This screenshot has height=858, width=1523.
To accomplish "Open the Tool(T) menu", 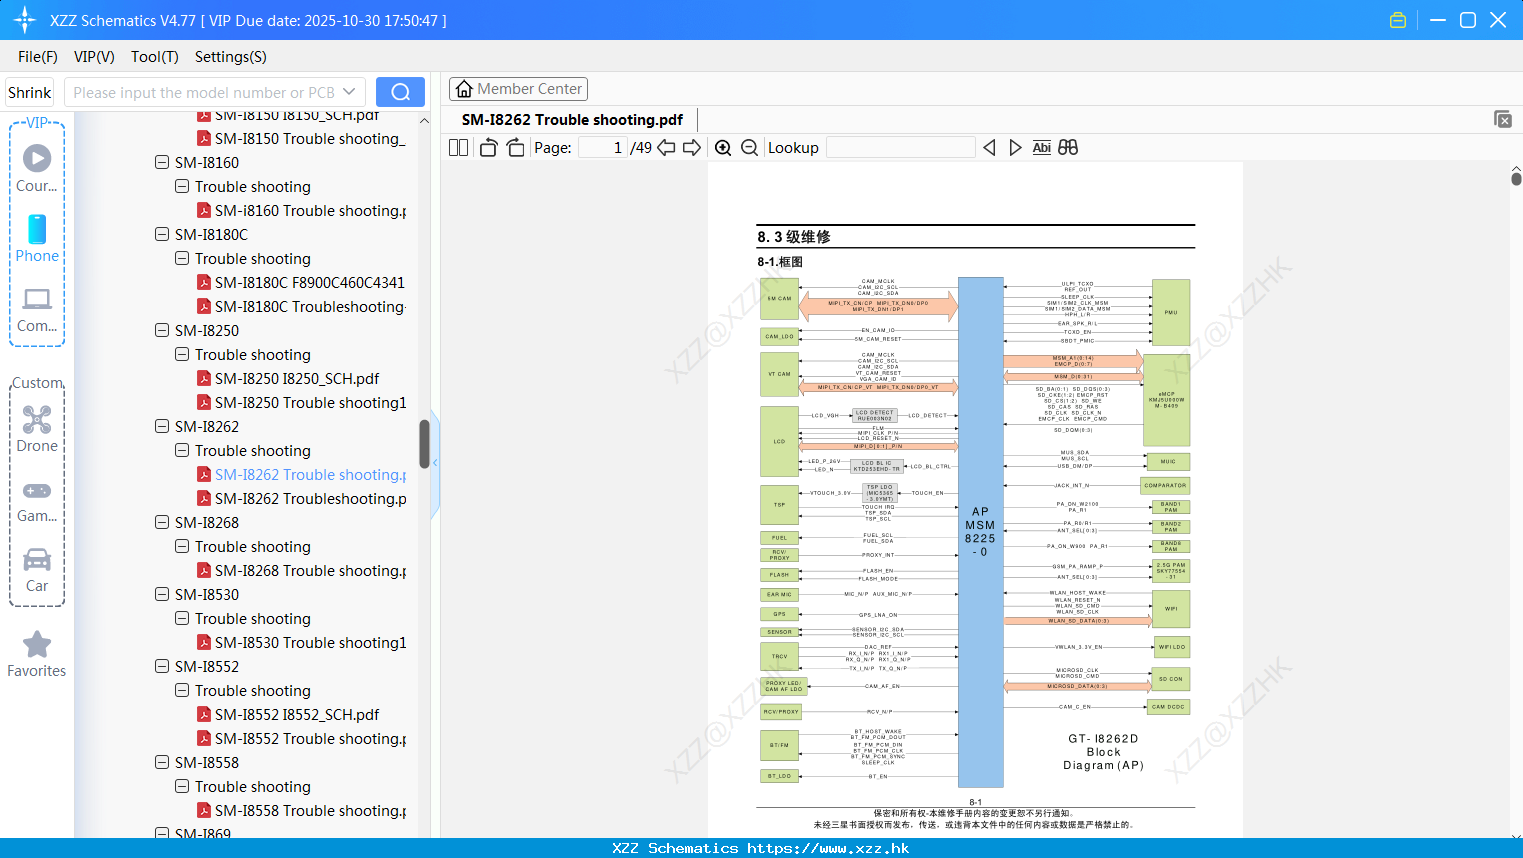I will click(155, 57).
